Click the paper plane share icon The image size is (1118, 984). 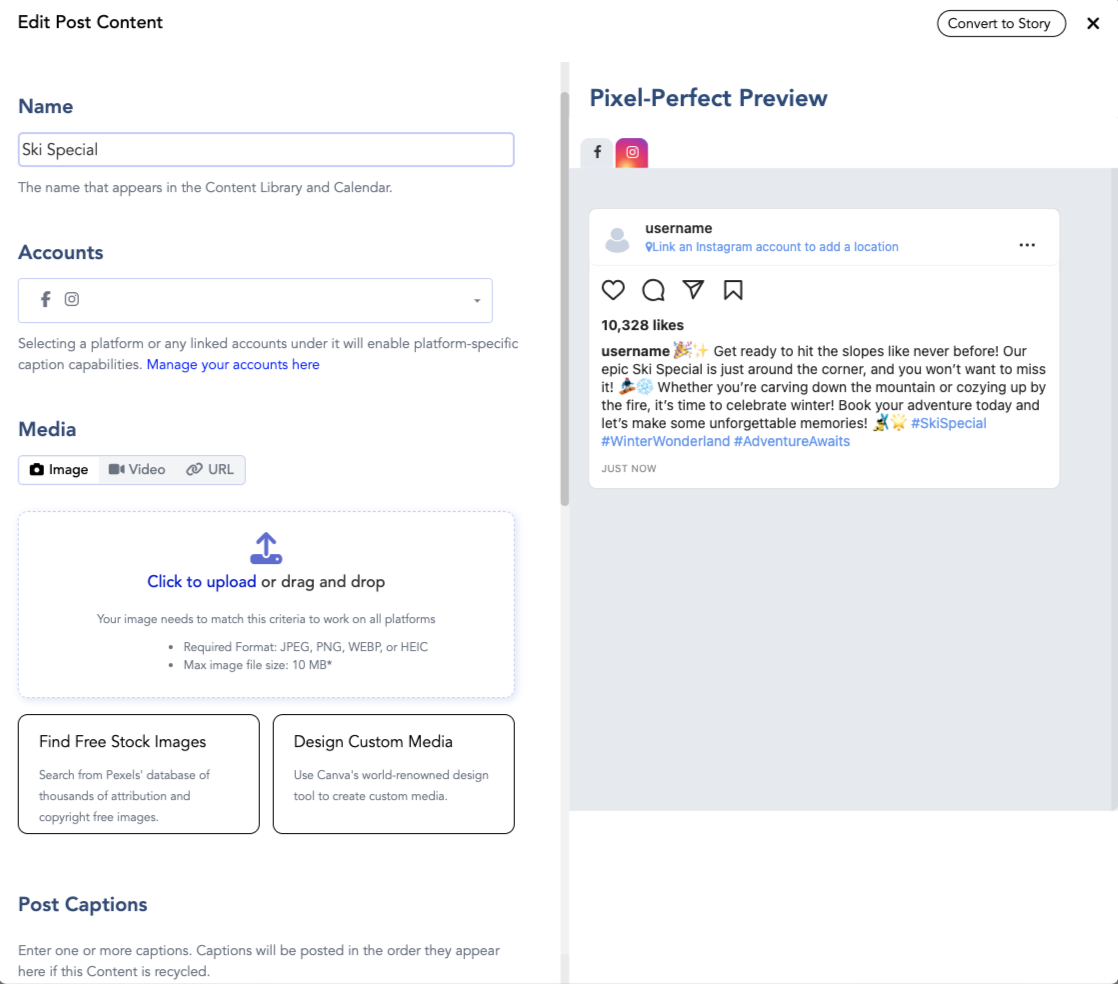693,290
